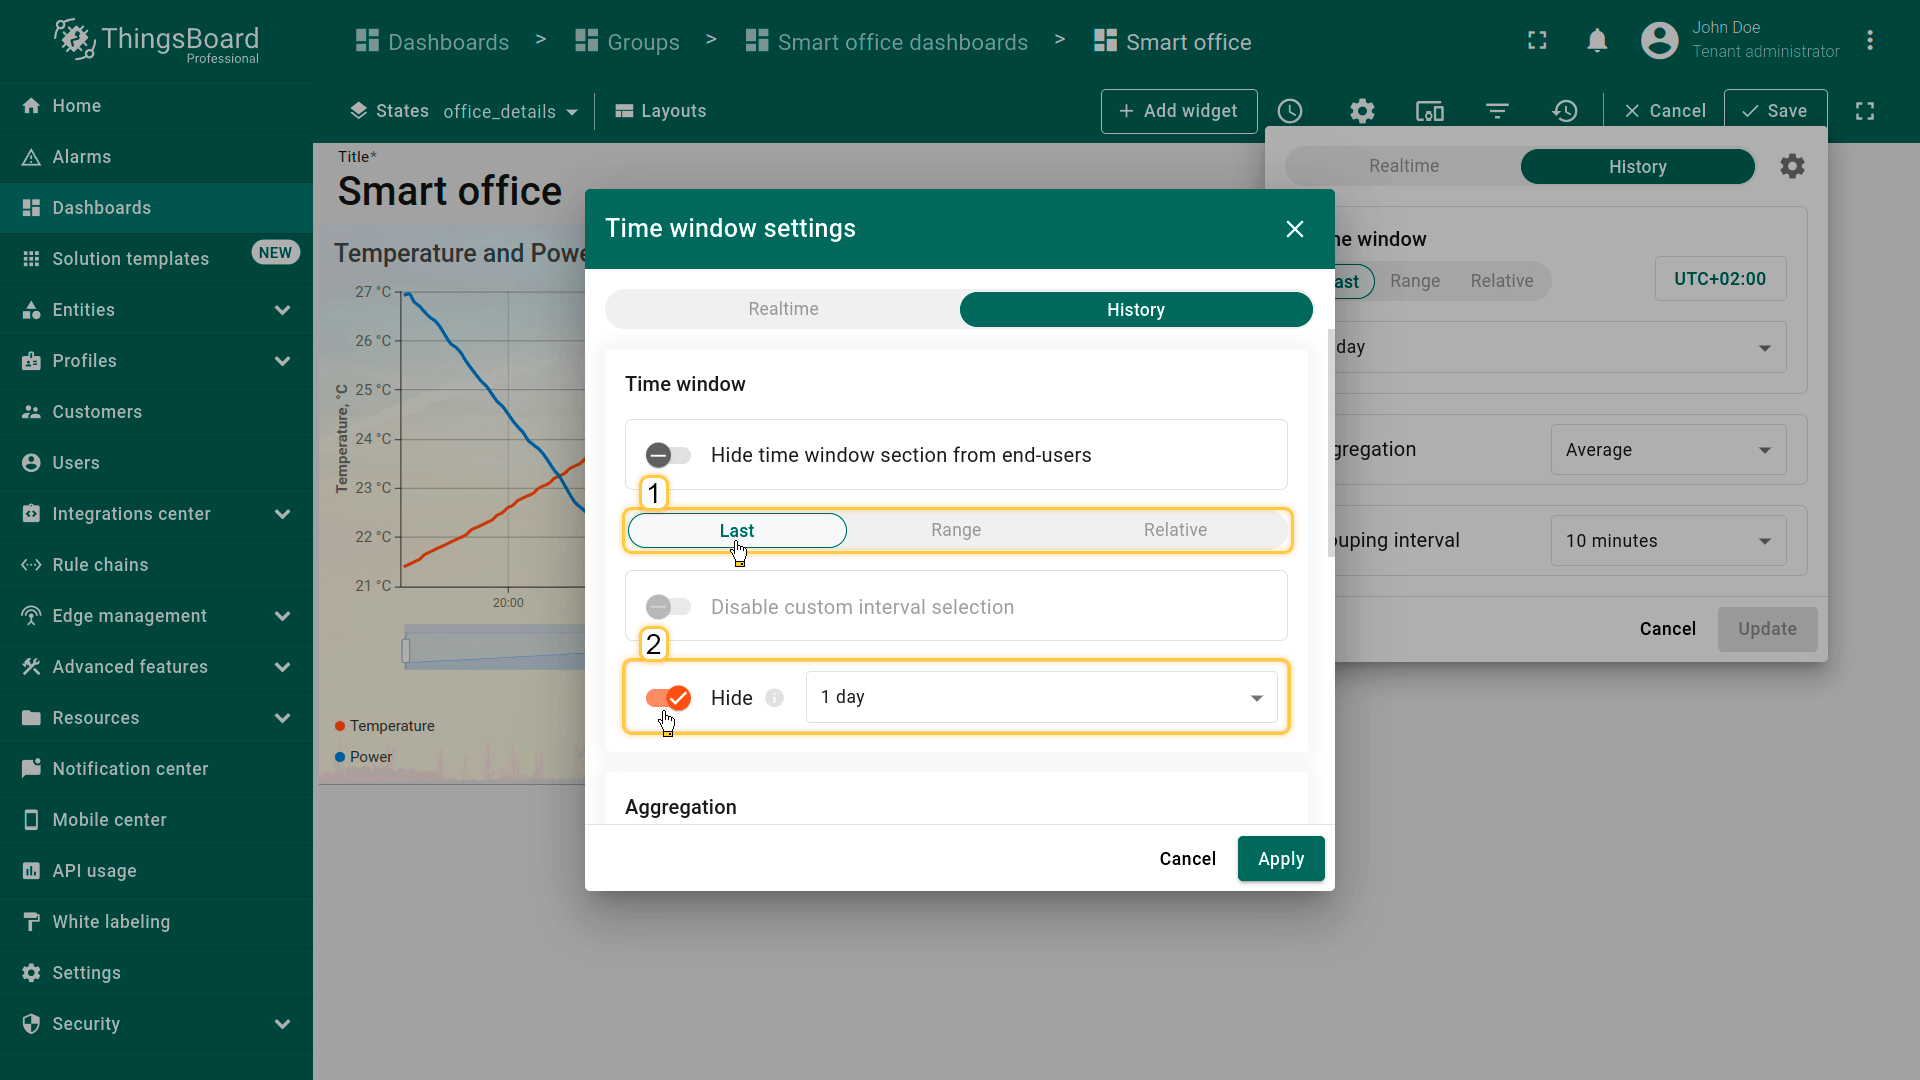Click the chart timeline slider handle
Screen dimensions: 1920x1080
[x=406, y=651]
